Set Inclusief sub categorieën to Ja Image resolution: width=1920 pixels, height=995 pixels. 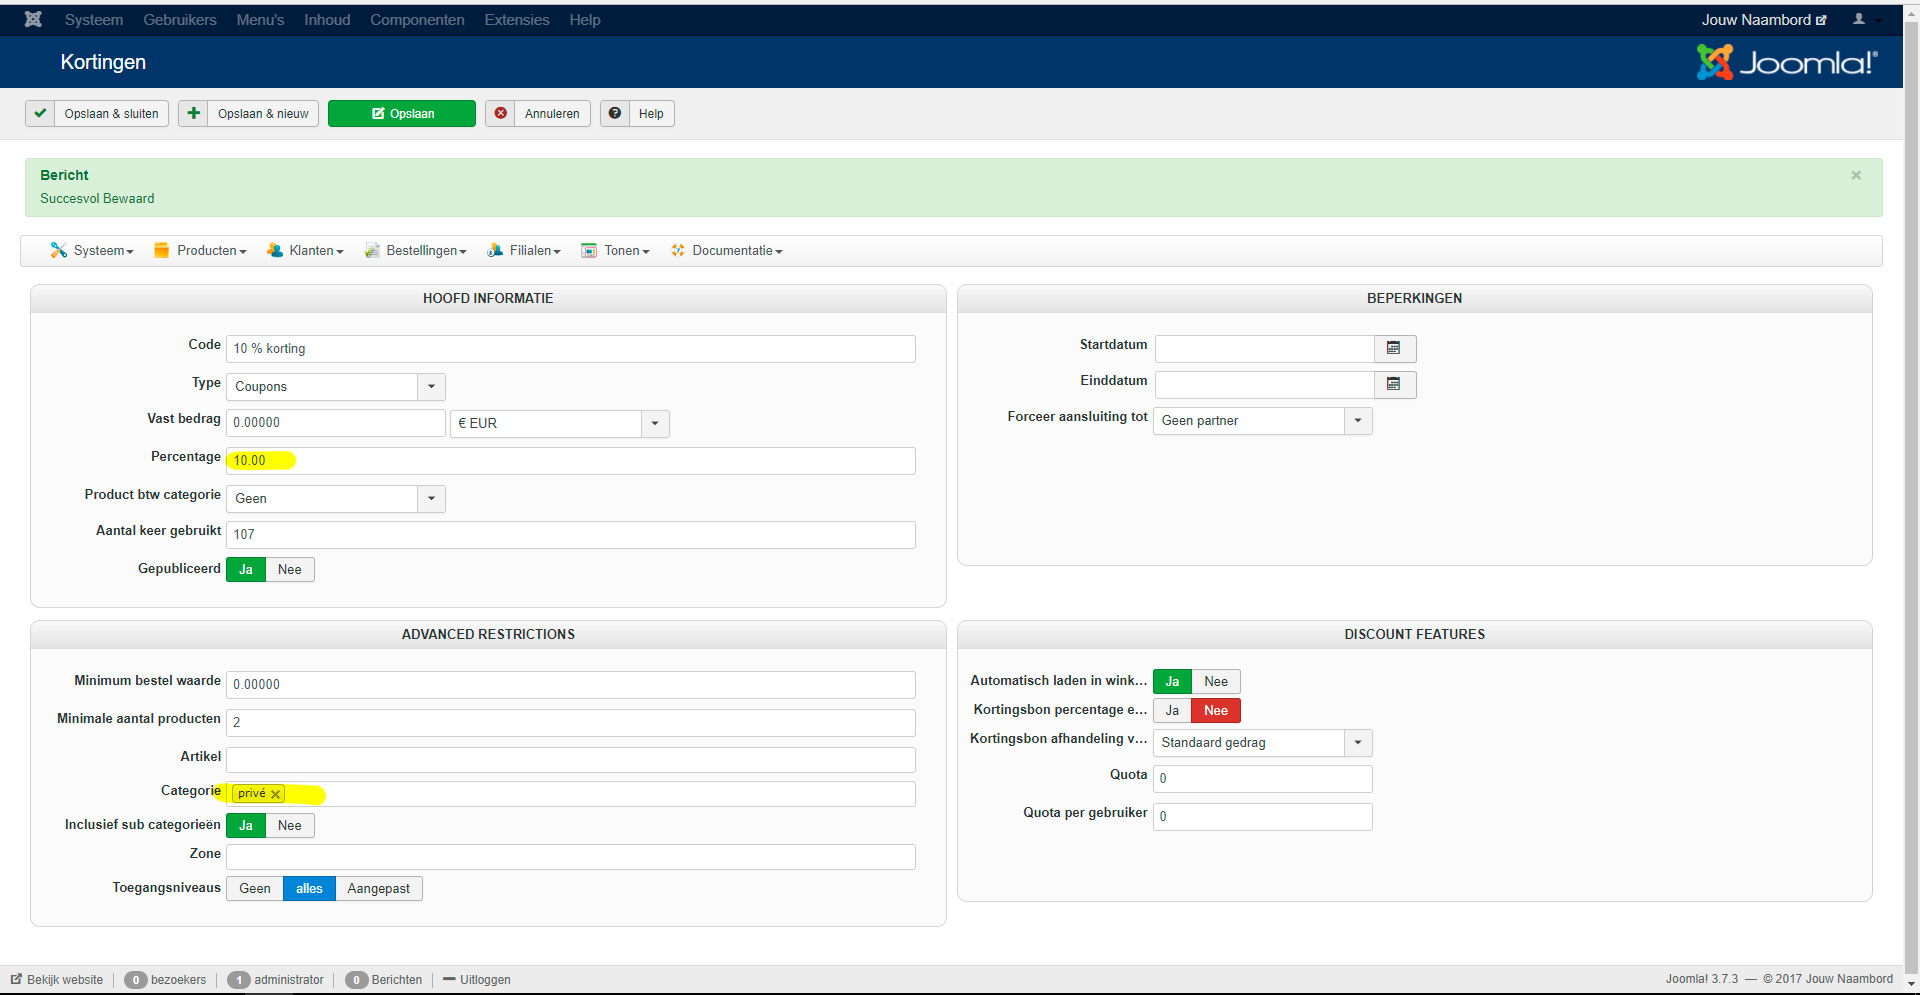point(246,825)
